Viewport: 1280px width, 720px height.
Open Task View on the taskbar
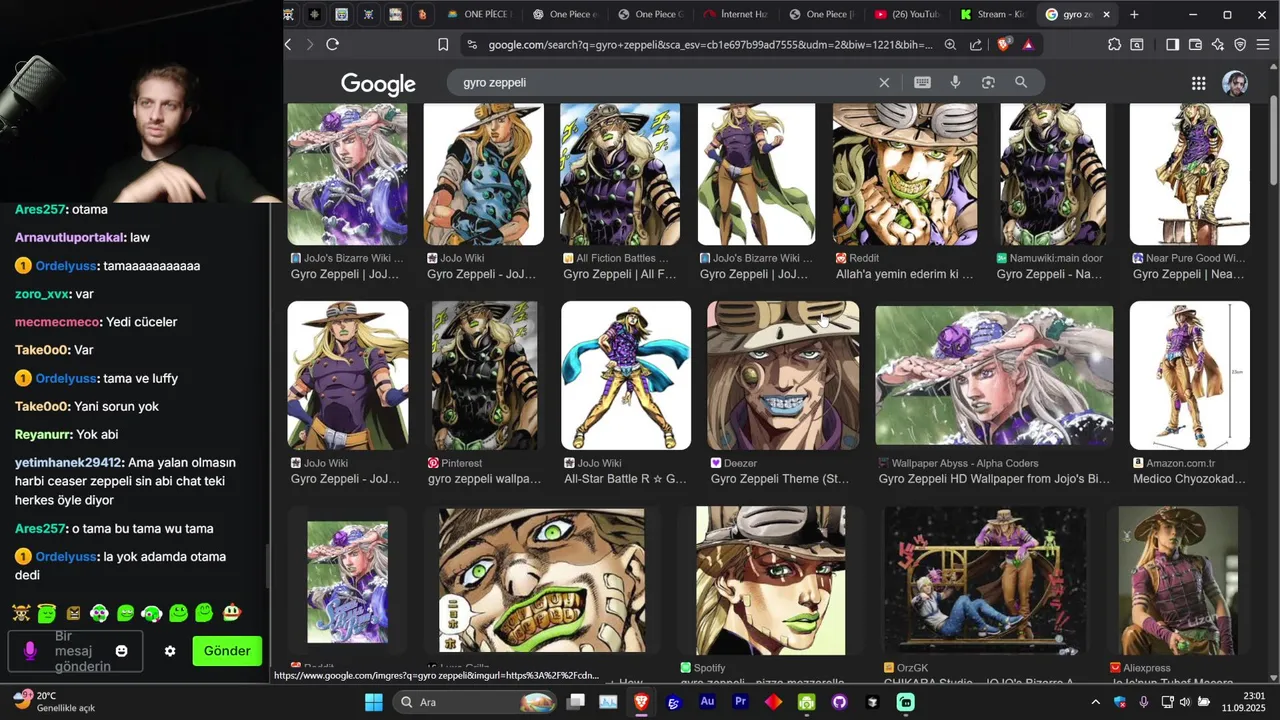pyautogui.click(x=575, y=702)
